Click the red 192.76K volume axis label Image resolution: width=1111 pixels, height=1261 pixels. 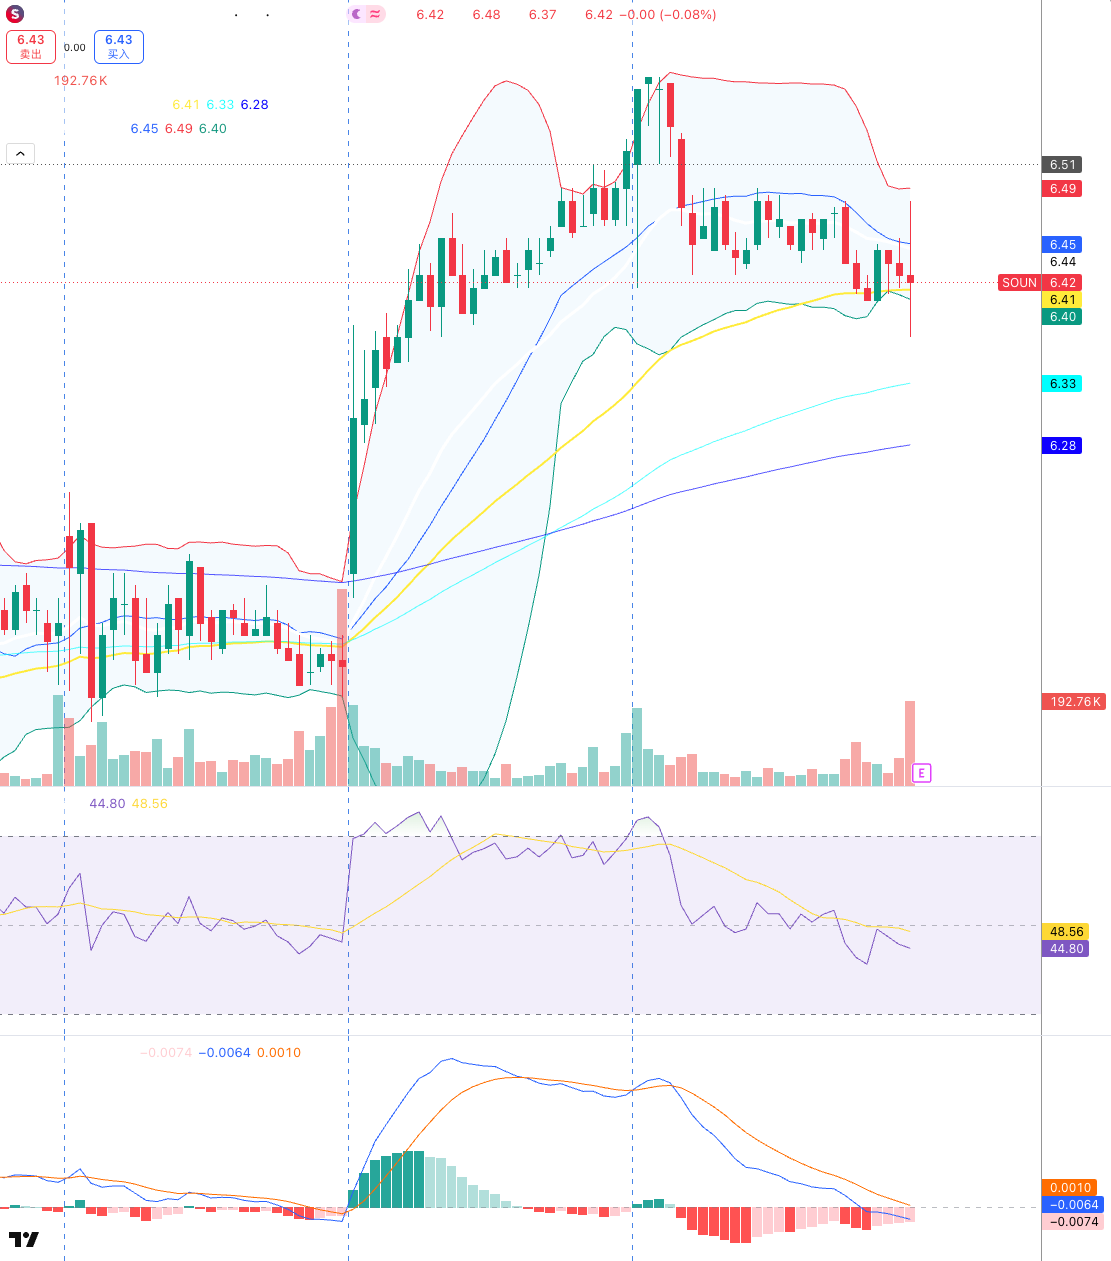tap(1075, 702)
